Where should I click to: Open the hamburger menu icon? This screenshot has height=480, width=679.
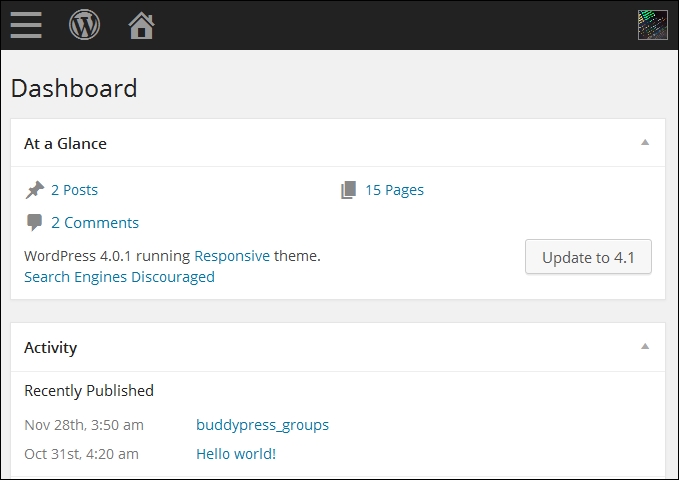click(x=26, y=25)
